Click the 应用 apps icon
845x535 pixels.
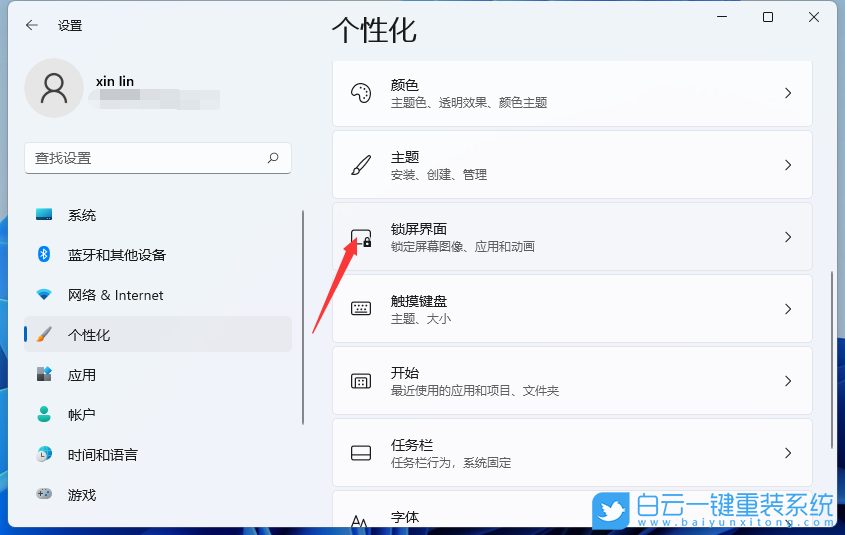(x=44, y=374)
